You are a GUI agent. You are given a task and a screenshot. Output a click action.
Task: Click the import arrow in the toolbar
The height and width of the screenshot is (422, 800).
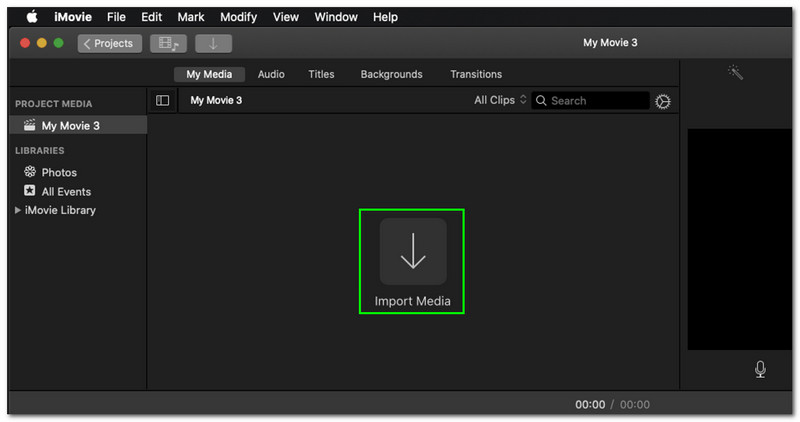point(213,43)
